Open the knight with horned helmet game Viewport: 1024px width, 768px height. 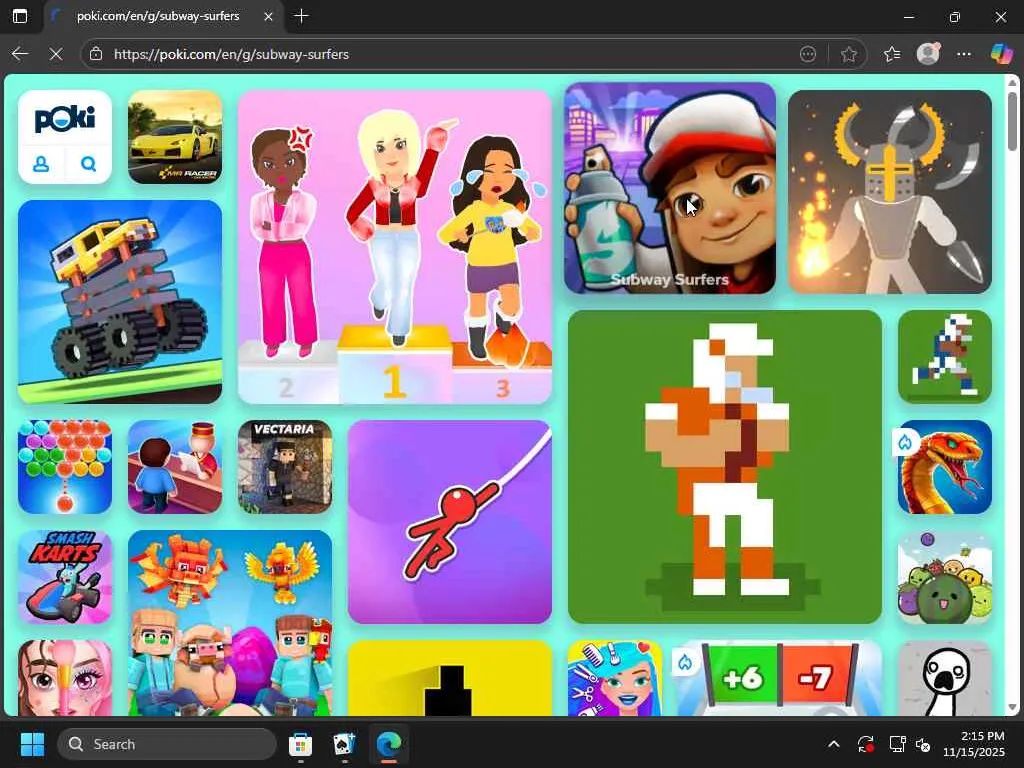coord(889,192)
